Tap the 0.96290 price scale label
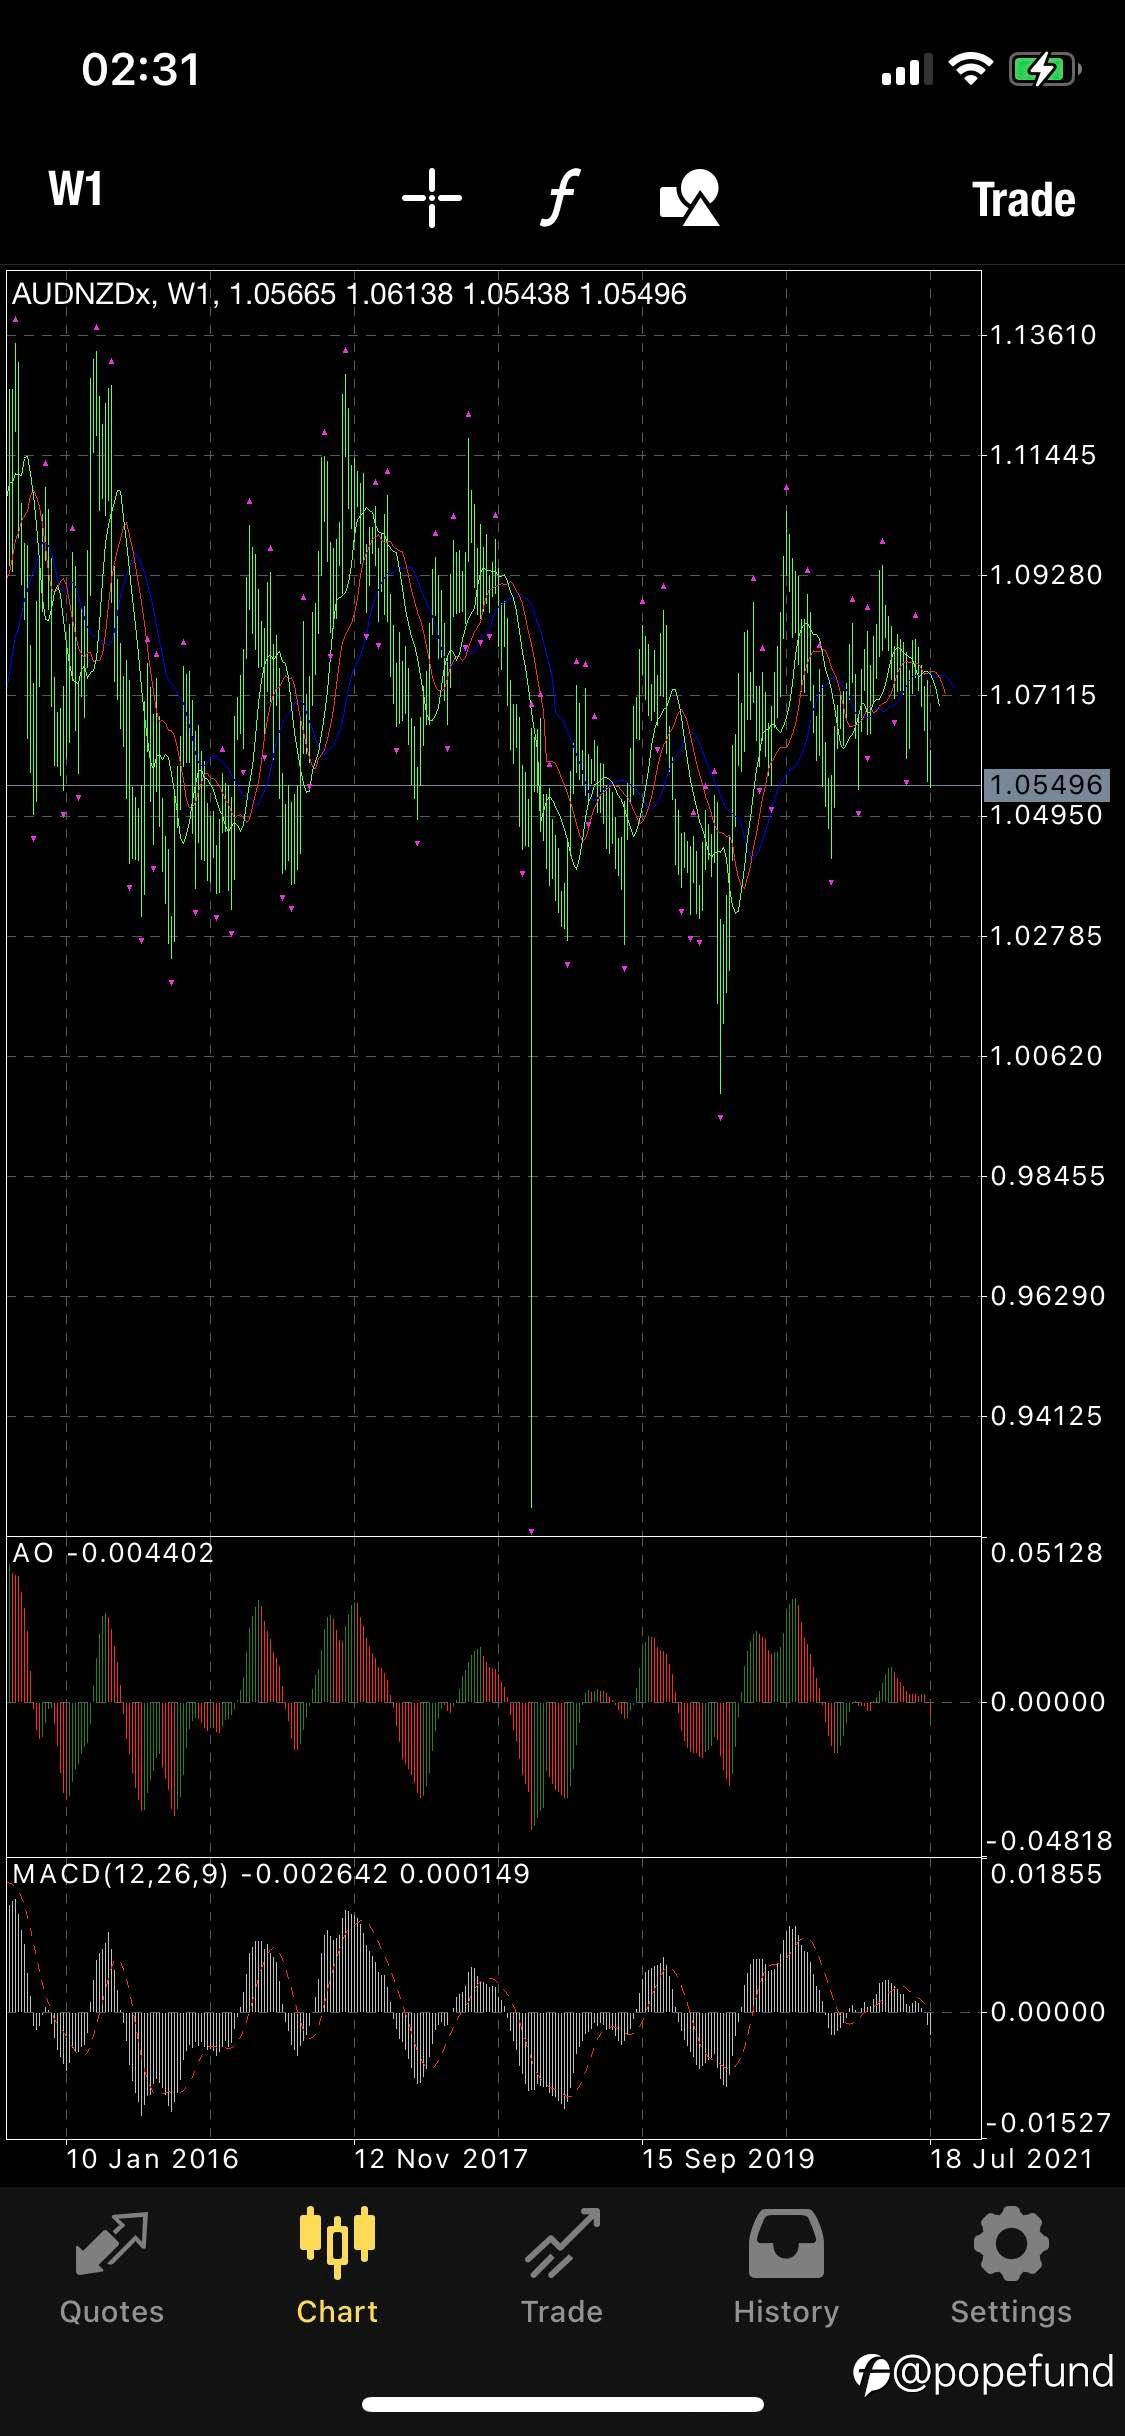This screenshot has width=1125, height=2436. [x=1048, y=1296]
